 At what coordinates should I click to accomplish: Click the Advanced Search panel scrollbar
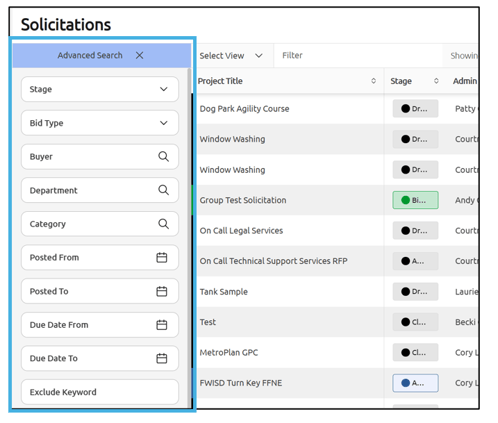(x=189, y=237)
